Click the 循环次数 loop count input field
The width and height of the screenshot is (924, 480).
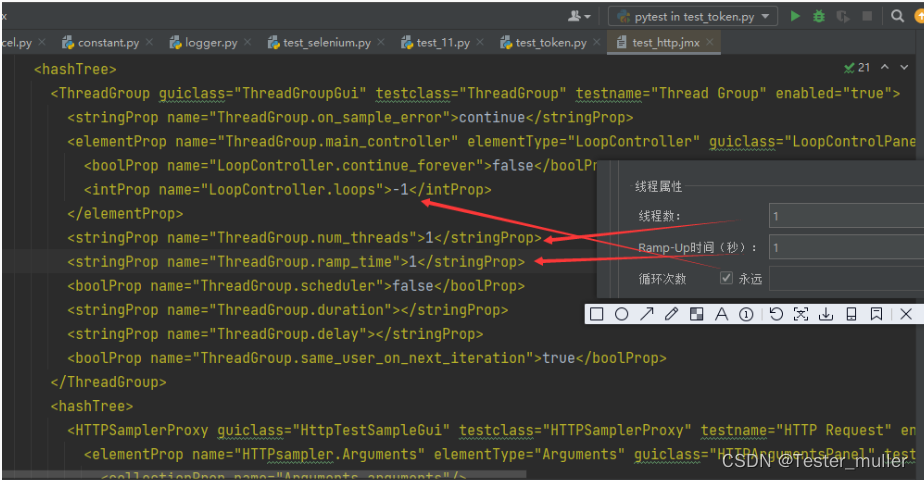[846, 279]
